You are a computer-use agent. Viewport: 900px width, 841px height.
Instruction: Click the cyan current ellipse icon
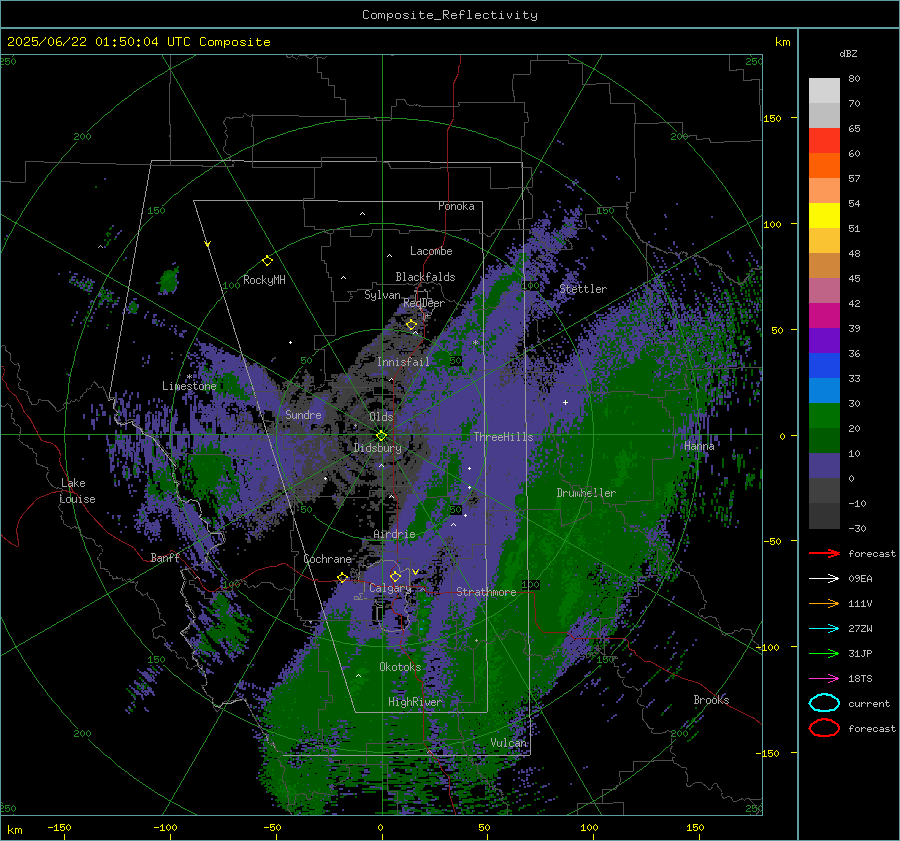[x=824, y=703]
